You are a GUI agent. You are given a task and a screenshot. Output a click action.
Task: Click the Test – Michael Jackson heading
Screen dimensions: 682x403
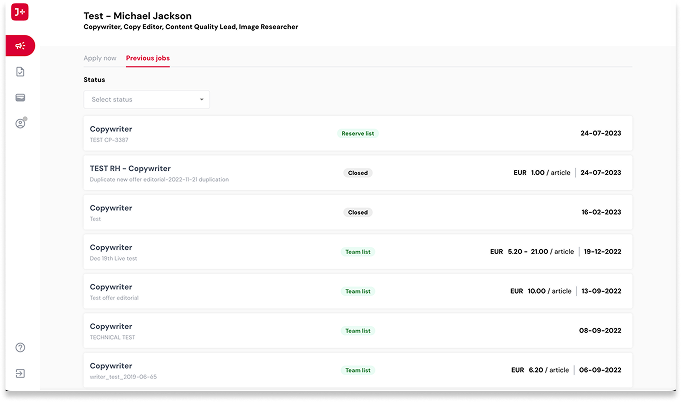[x=137, y=16]
